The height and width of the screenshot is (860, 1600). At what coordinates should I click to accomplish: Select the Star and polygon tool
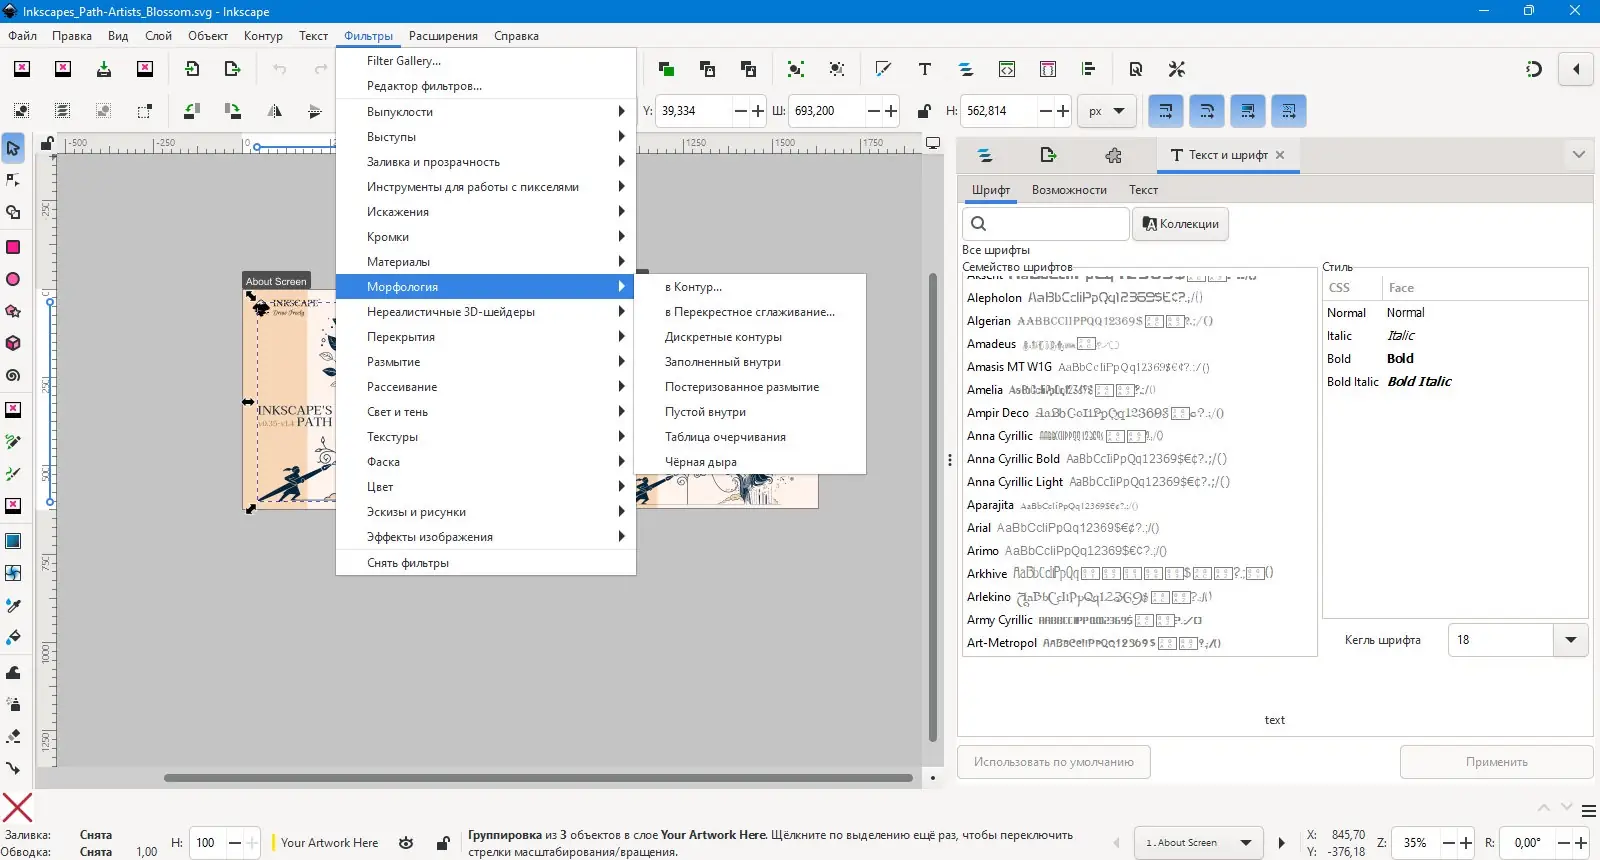[x=13, y=311]
